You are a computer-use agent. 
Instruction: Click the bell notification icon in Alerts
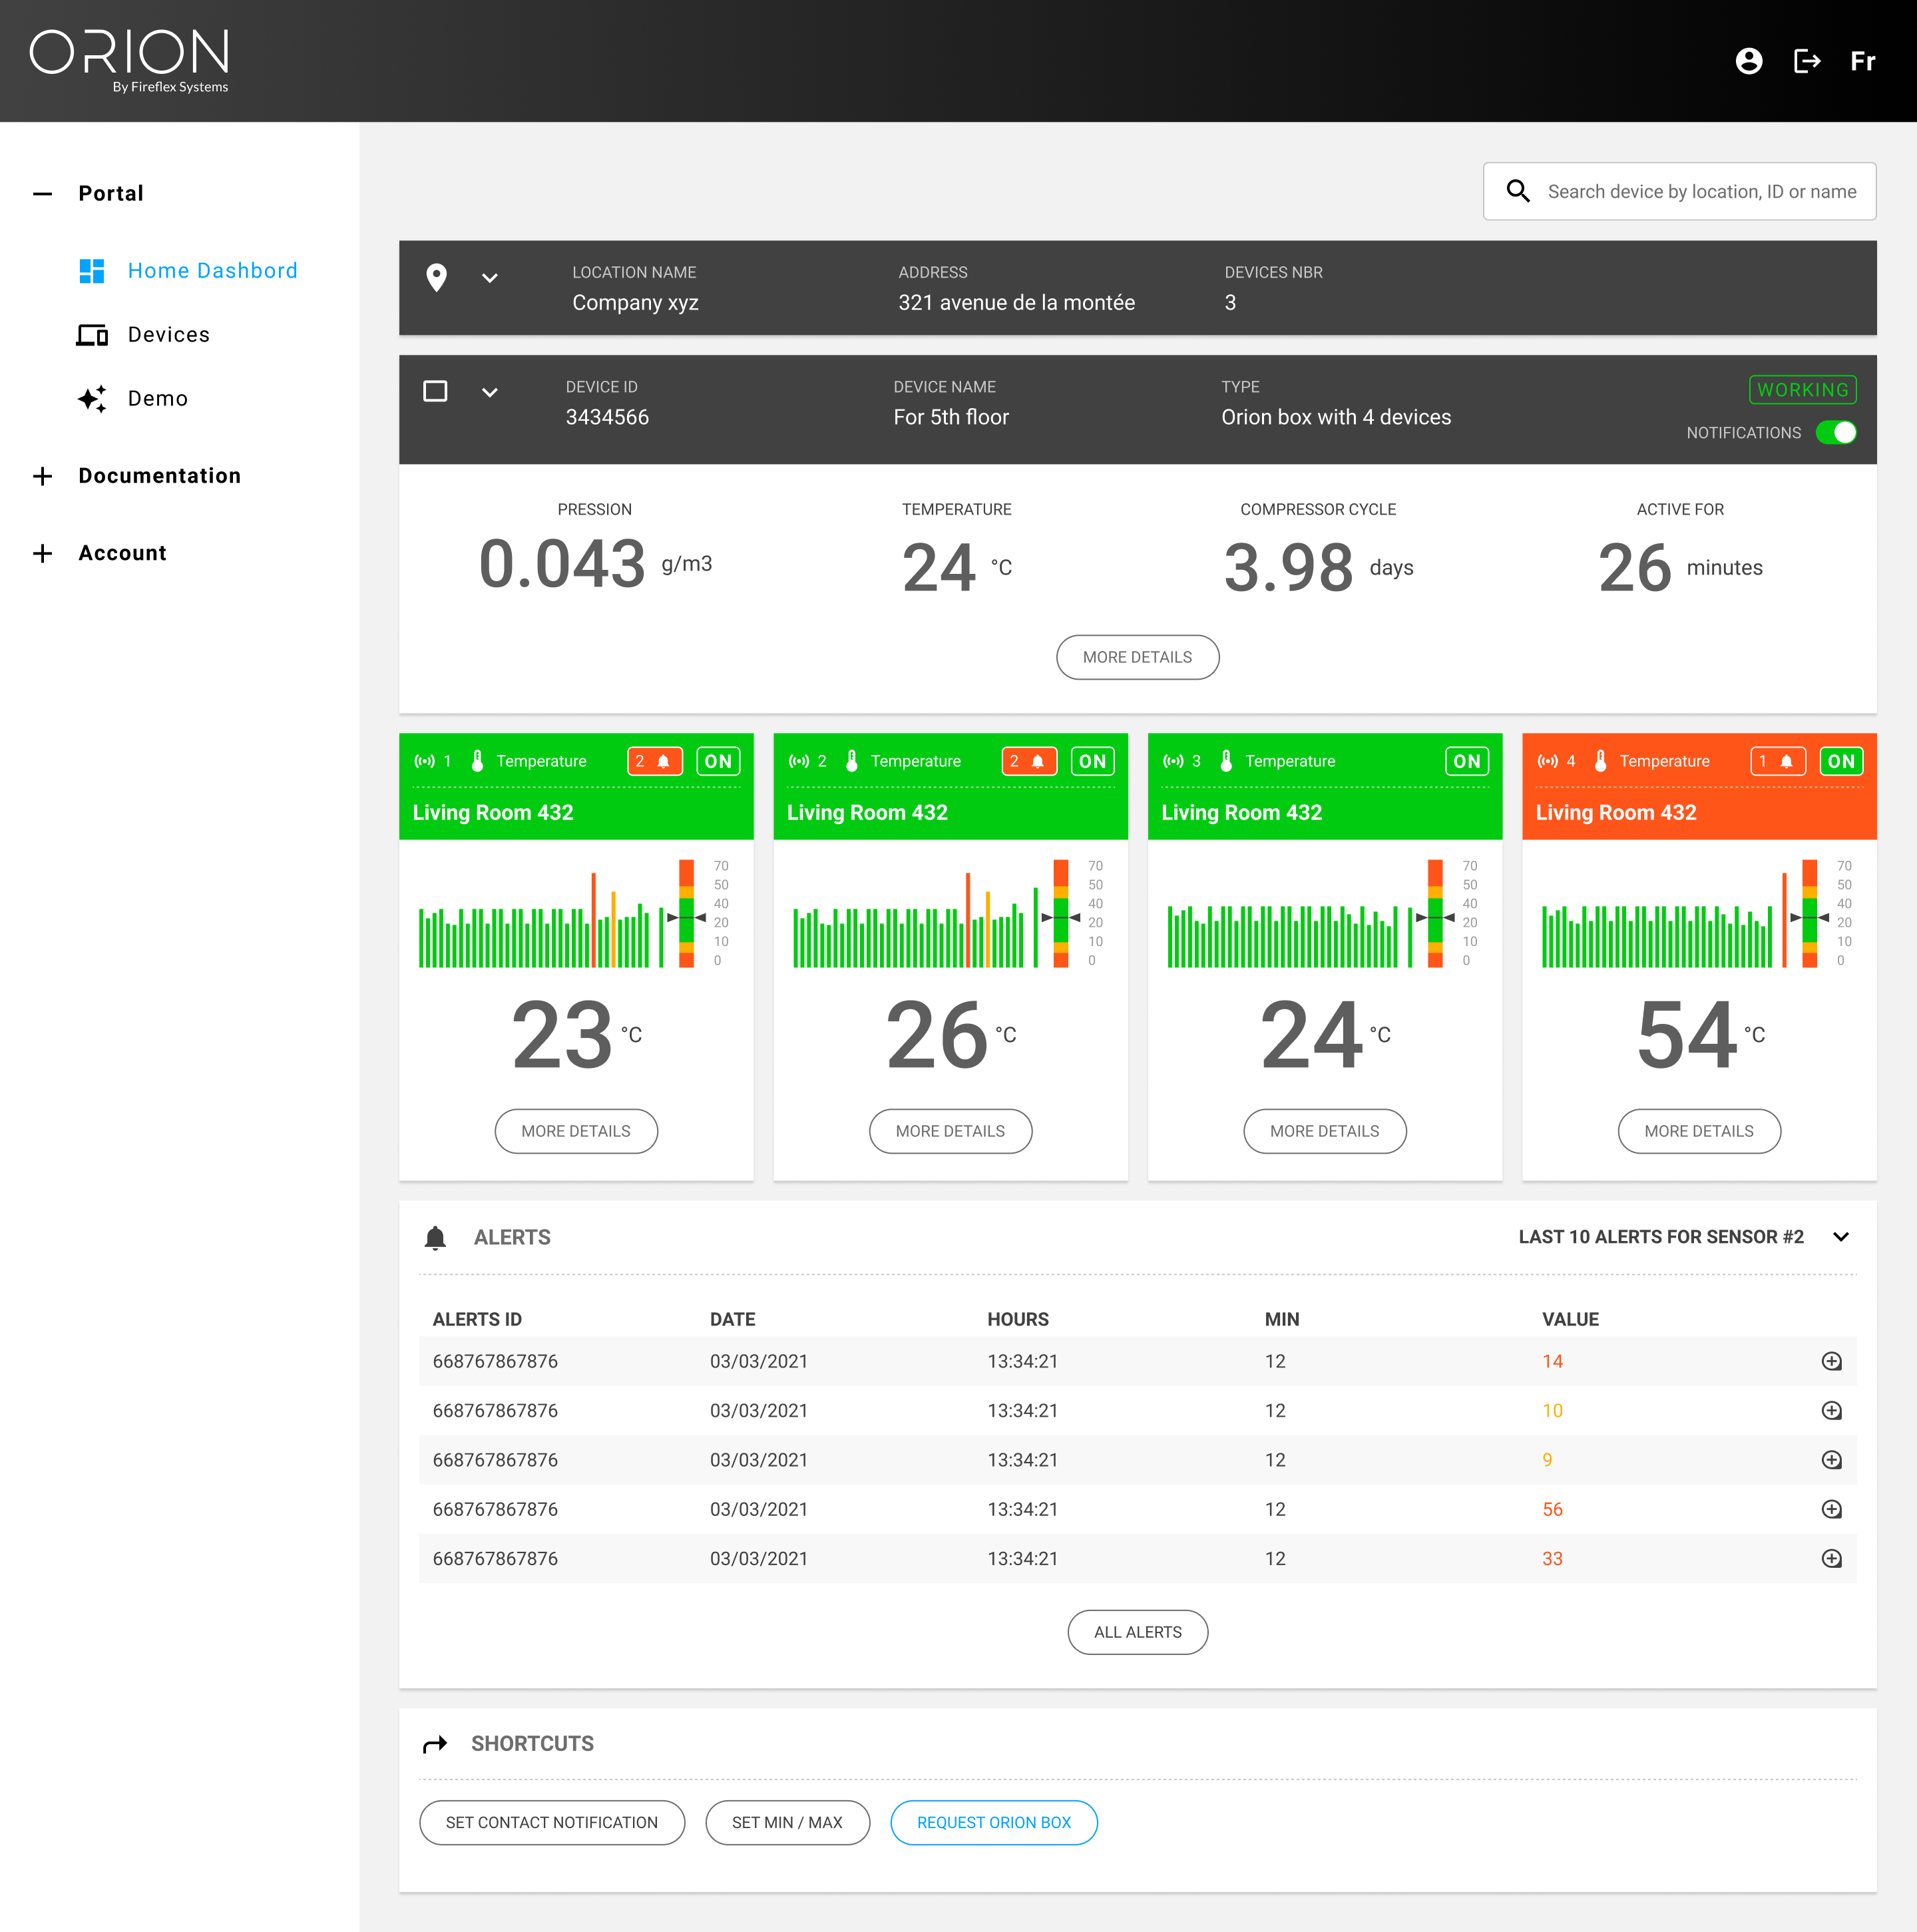pos(435,1236)
